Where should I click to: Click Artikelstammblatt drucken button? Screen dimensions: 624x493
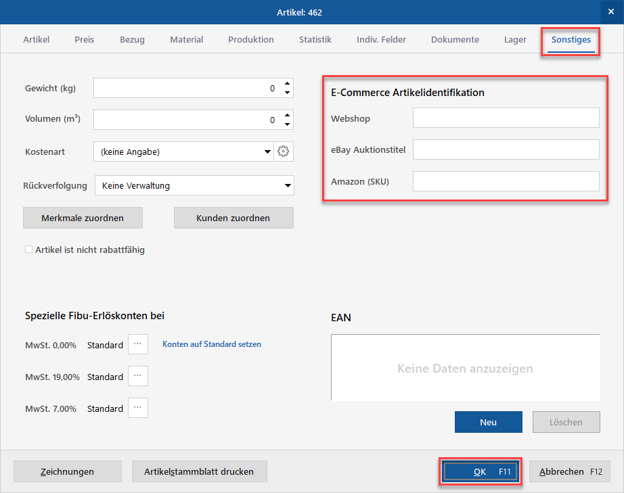pos(199,471)
